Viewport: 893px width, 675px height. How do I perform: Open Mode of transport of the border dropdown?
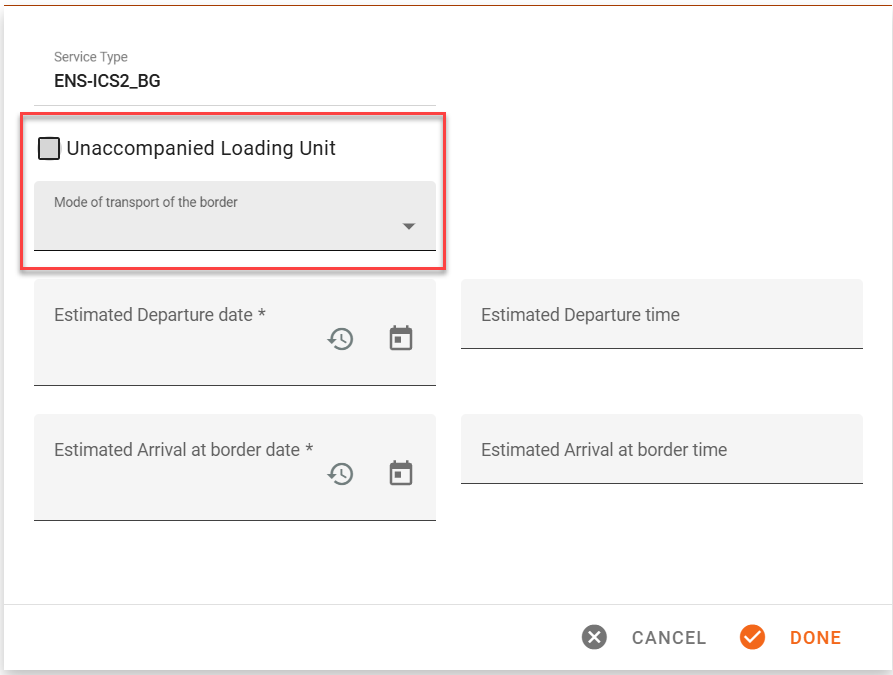[235, 216]
